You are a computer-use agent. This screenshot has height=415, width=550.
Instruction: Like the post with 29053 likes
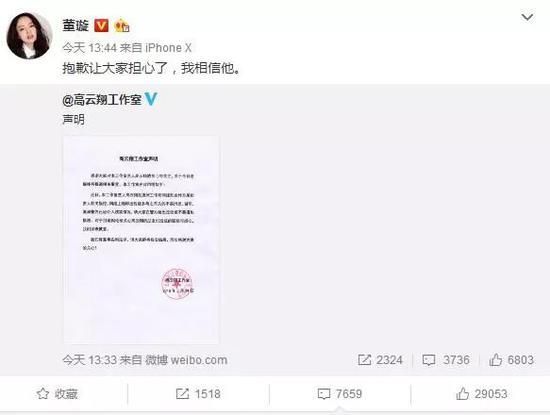point(482,394)
